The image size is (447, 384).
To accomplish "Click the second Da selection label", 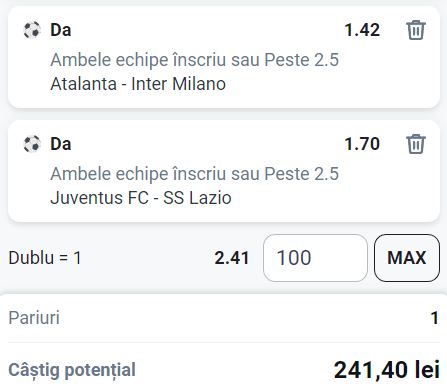I will pos(61,144).
